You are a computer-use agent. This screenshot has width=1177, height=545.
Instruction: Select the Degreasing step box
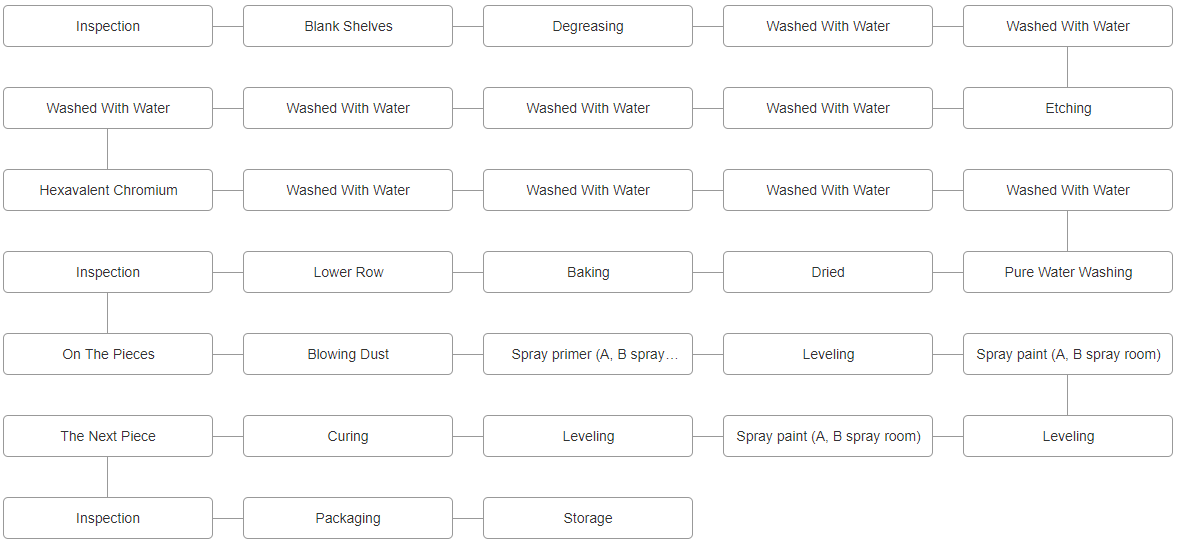(588, 26)
